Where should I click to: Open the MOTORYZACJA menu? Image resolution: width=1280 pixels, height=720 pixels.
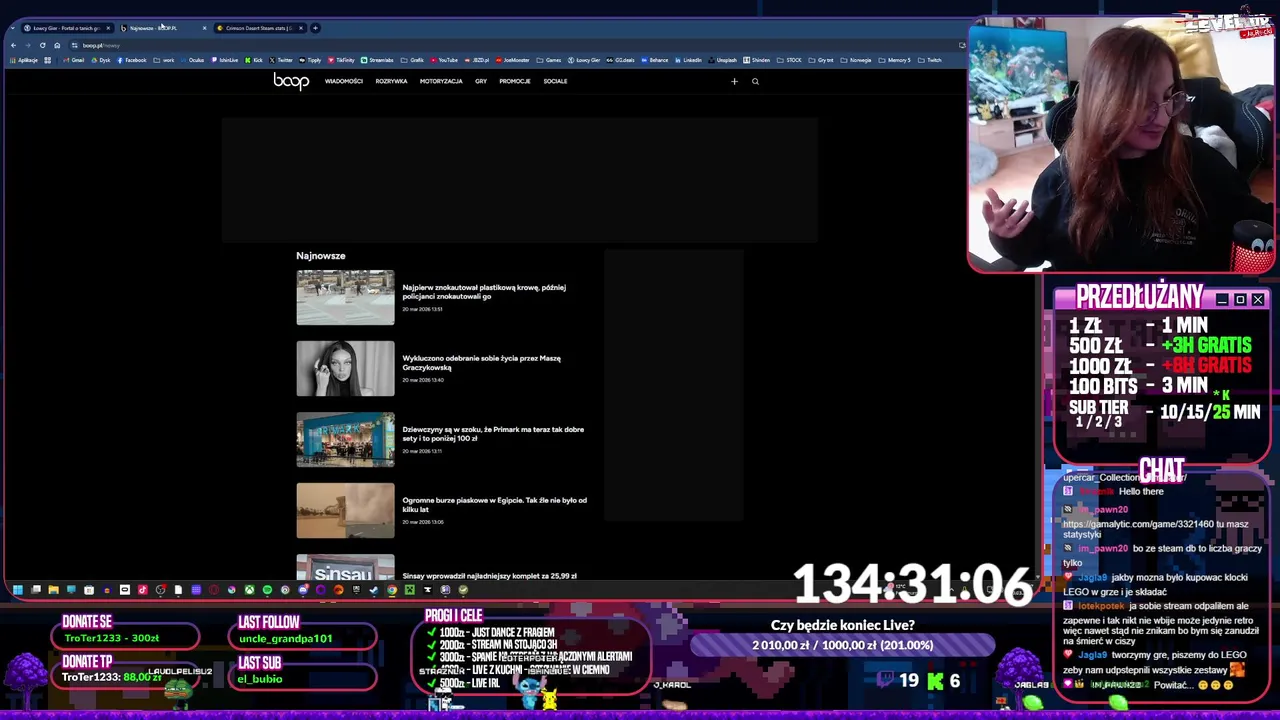[x=441, y=81]
